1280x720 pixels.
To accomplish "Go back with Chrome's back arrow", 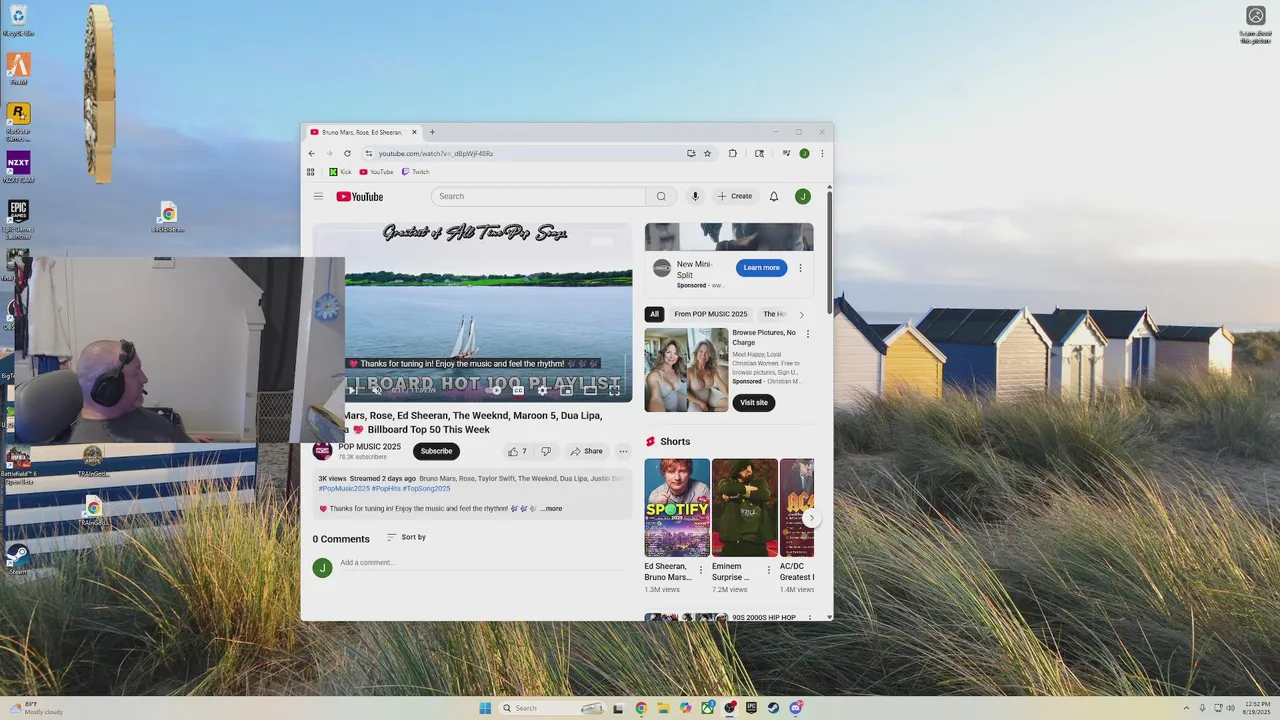I will (311, 153).
